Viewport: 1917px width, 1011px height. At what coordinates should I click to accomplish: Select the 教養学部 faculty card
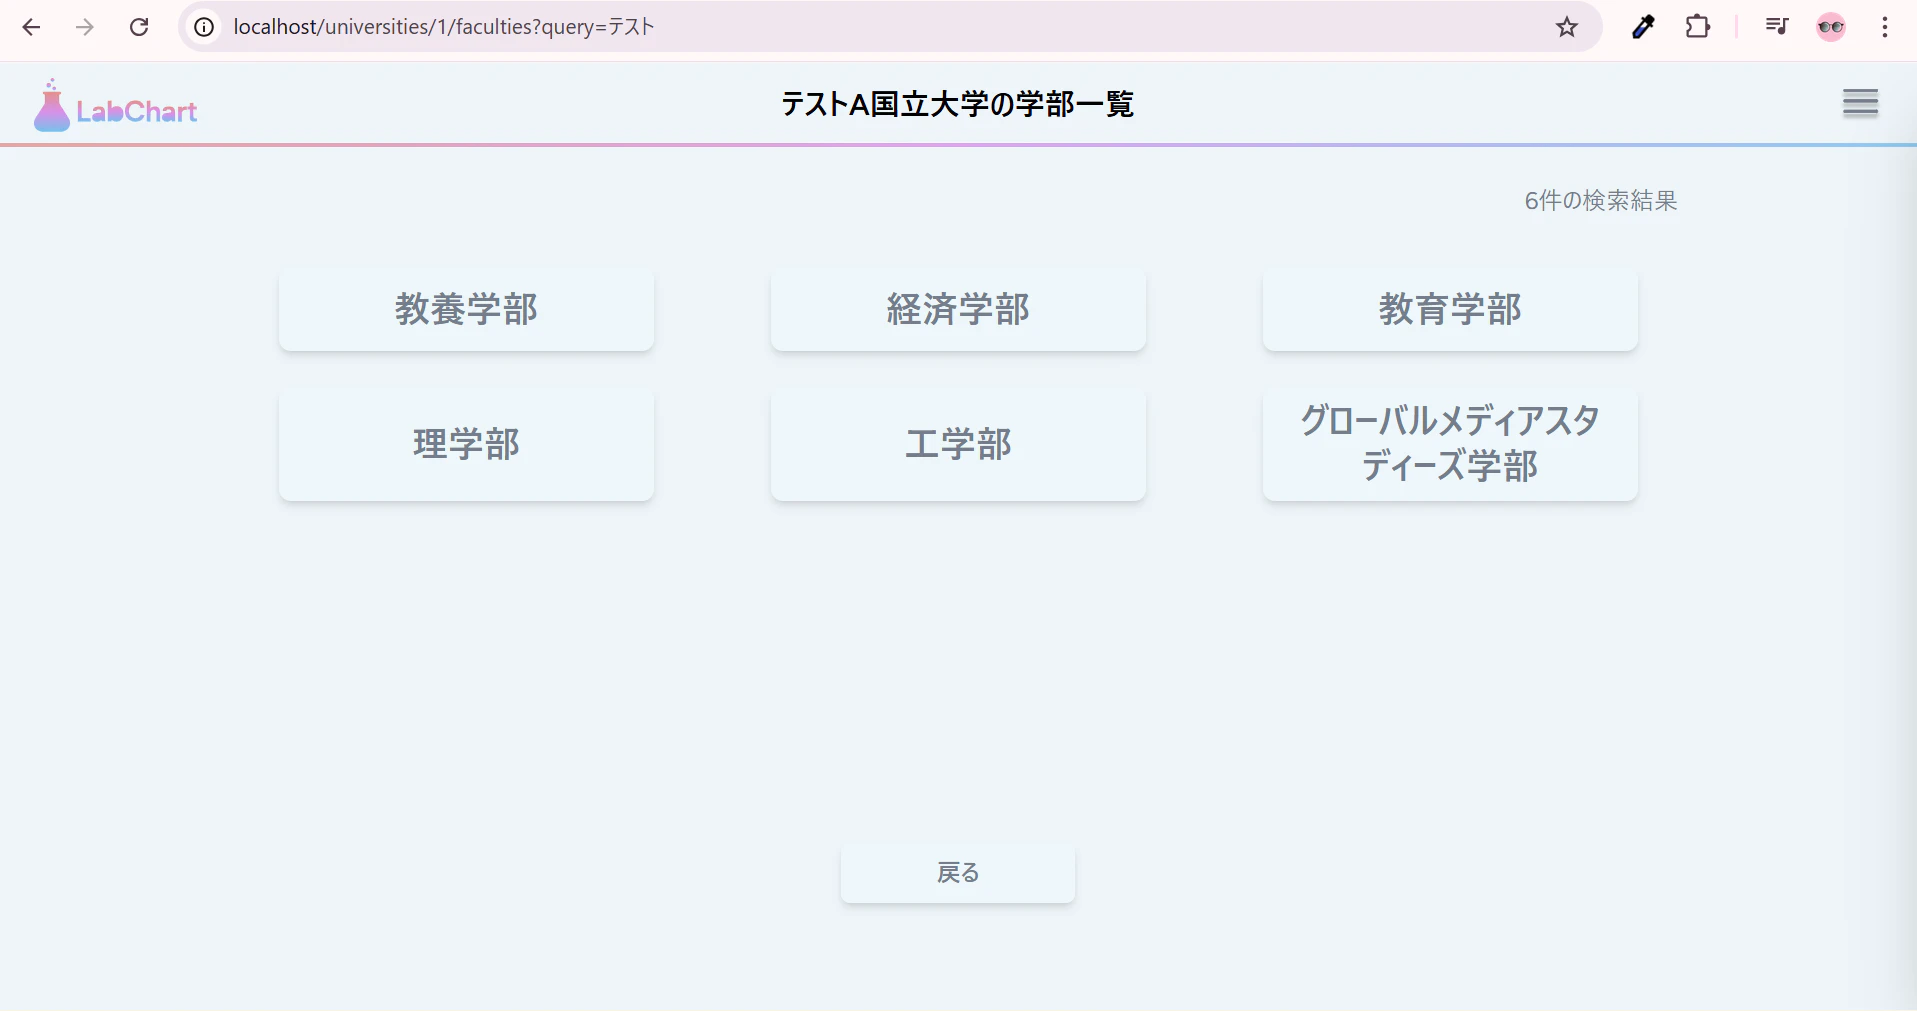pyautogui.click(x=466, y=309)
